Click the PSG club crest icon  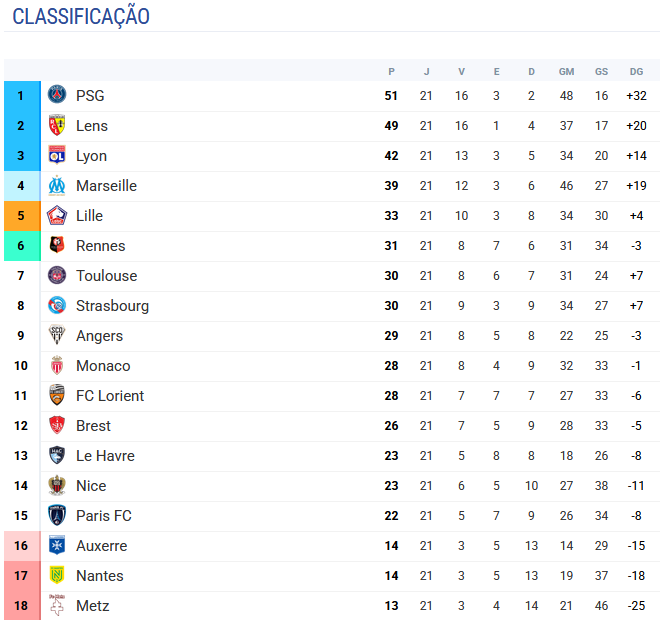(x=57, y=96)
